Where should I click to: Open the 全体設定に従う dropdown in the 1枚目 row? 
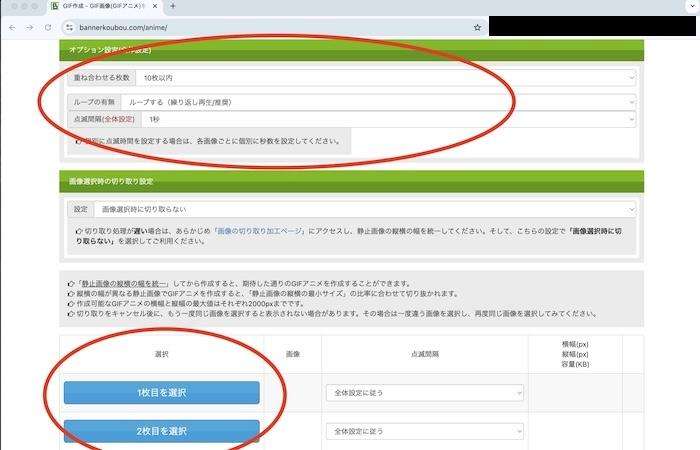425,393
